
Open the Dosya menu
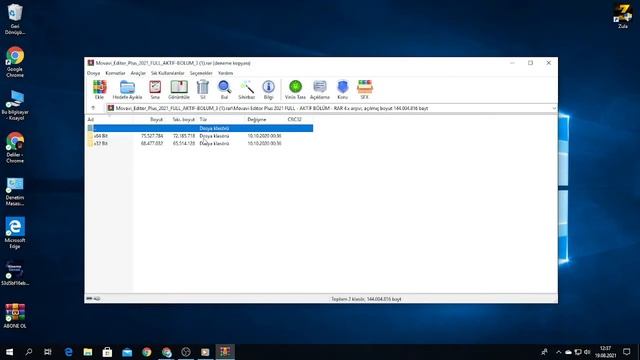tap(93, 73)
